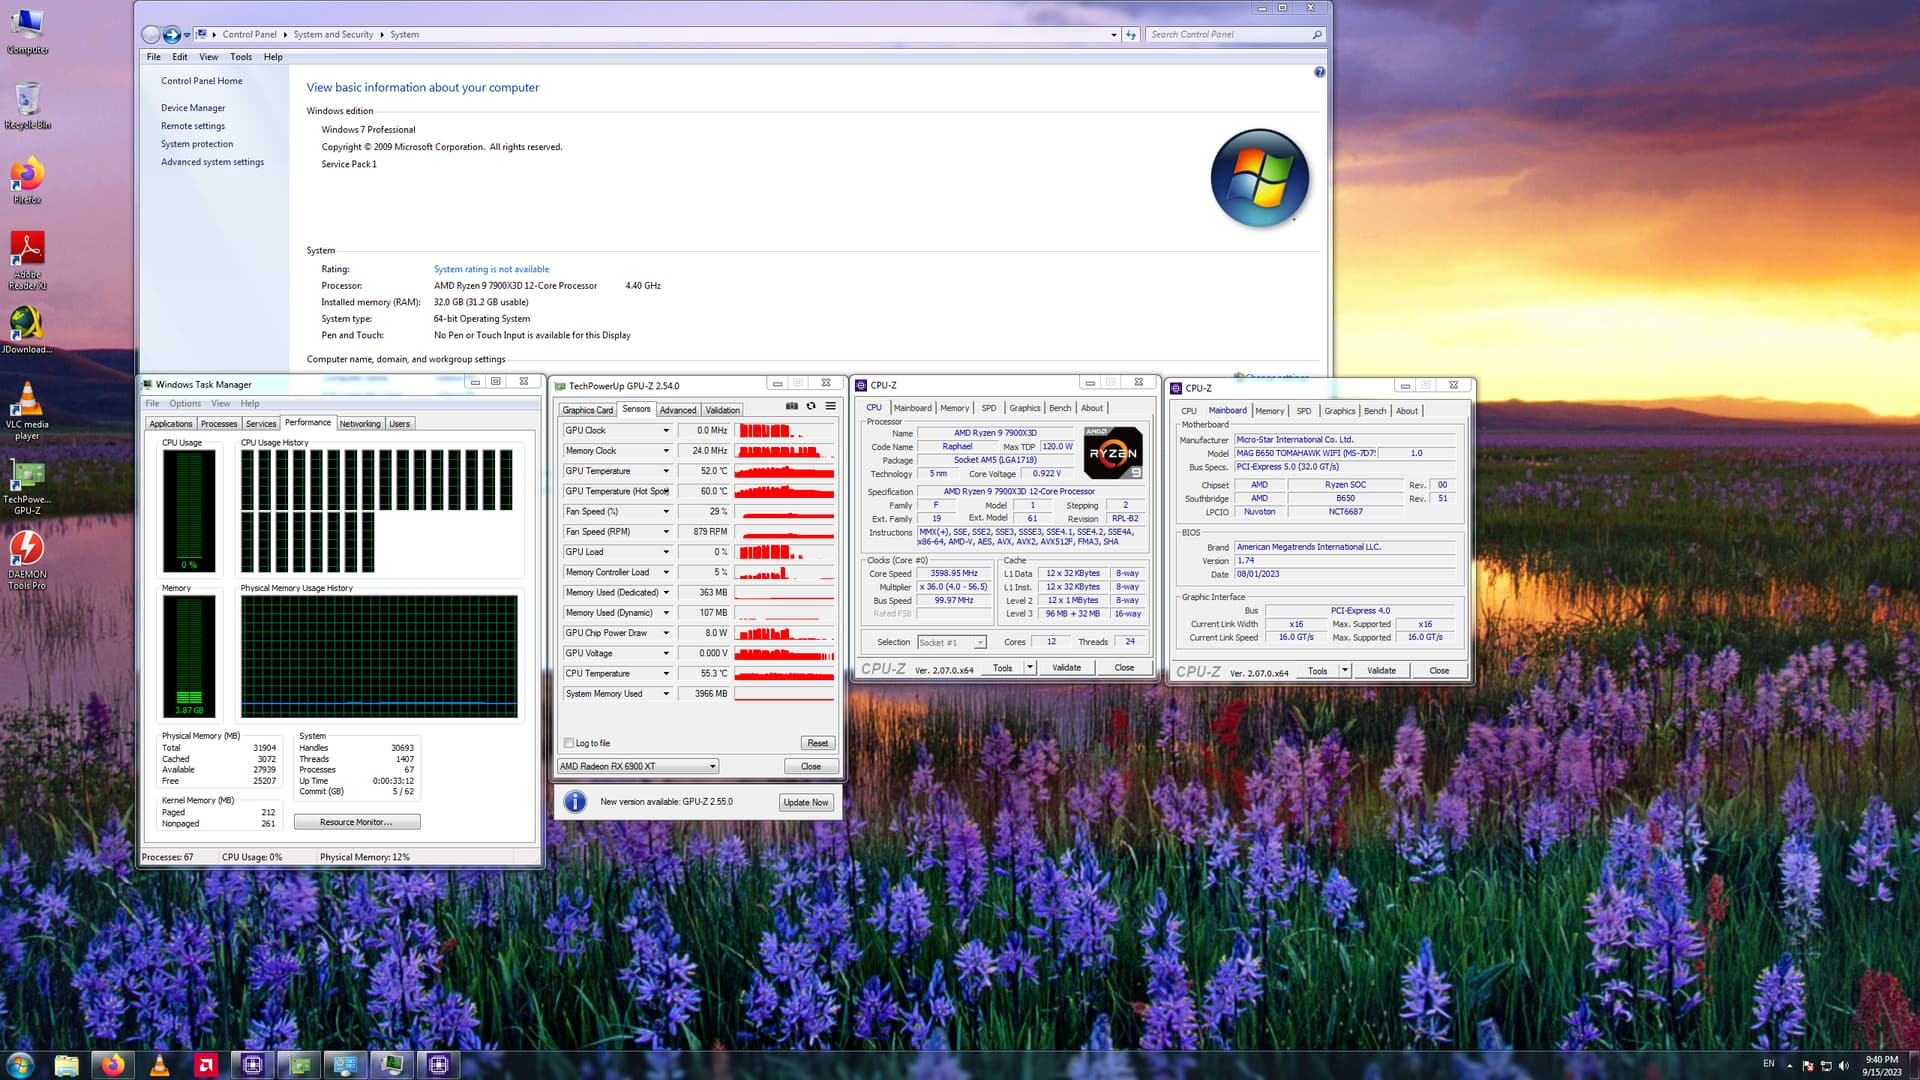This screenshot has width=1920, height=1080.
Task: Click the GPU-Z screenshot camera icon
Action: click(791, 406)
